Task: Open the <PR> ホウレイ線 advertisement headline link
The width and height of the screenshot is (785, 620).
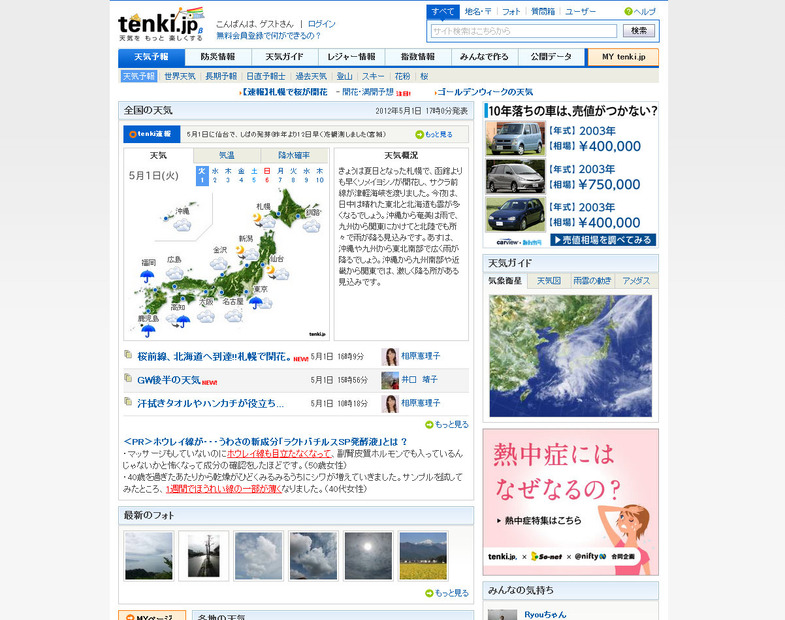Action: (x=265, y=442)
